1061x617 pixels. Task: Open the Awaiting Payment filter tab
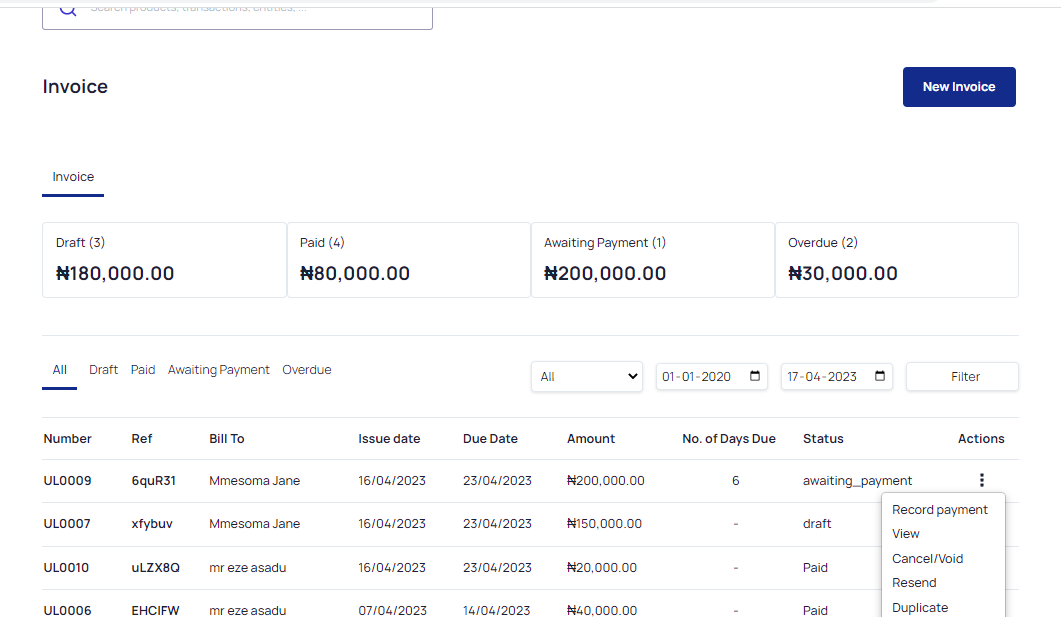click(219, 369)
